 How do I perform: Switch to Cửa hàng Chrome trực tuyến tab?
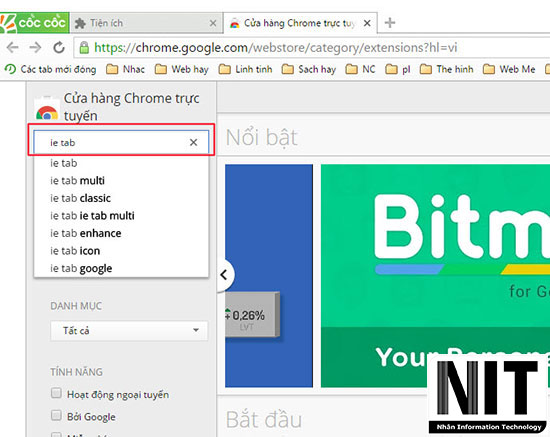(300, 23)
